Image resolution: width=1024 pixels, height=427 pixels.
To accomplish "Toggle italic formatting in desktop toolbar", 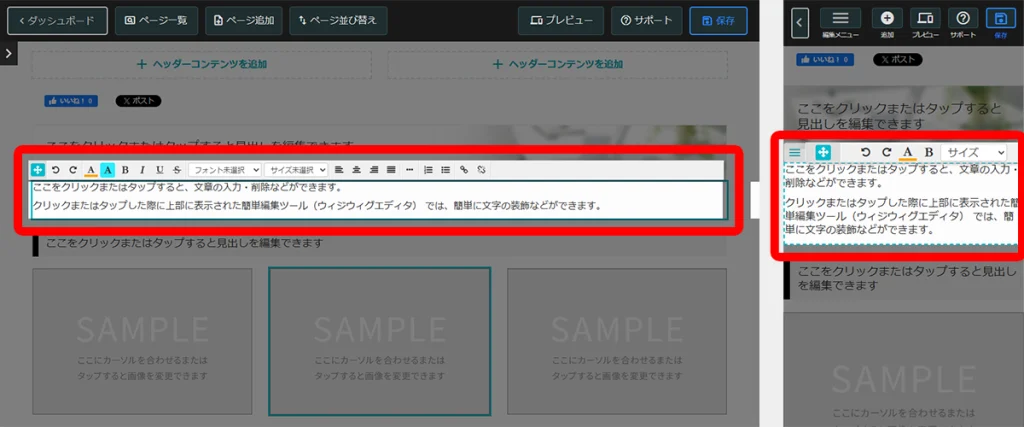I will [x=142, y=170].
